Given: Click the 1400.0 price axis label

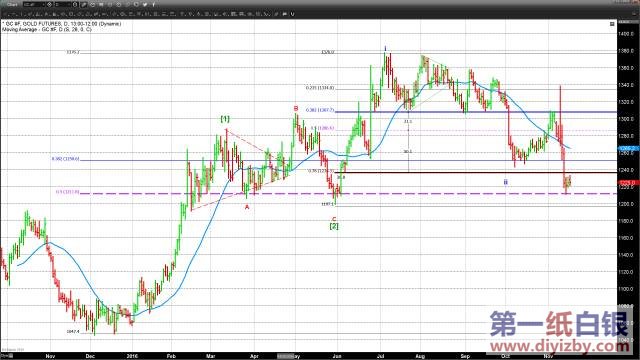Looking at the screenshot, I should (x=626, y=34).
